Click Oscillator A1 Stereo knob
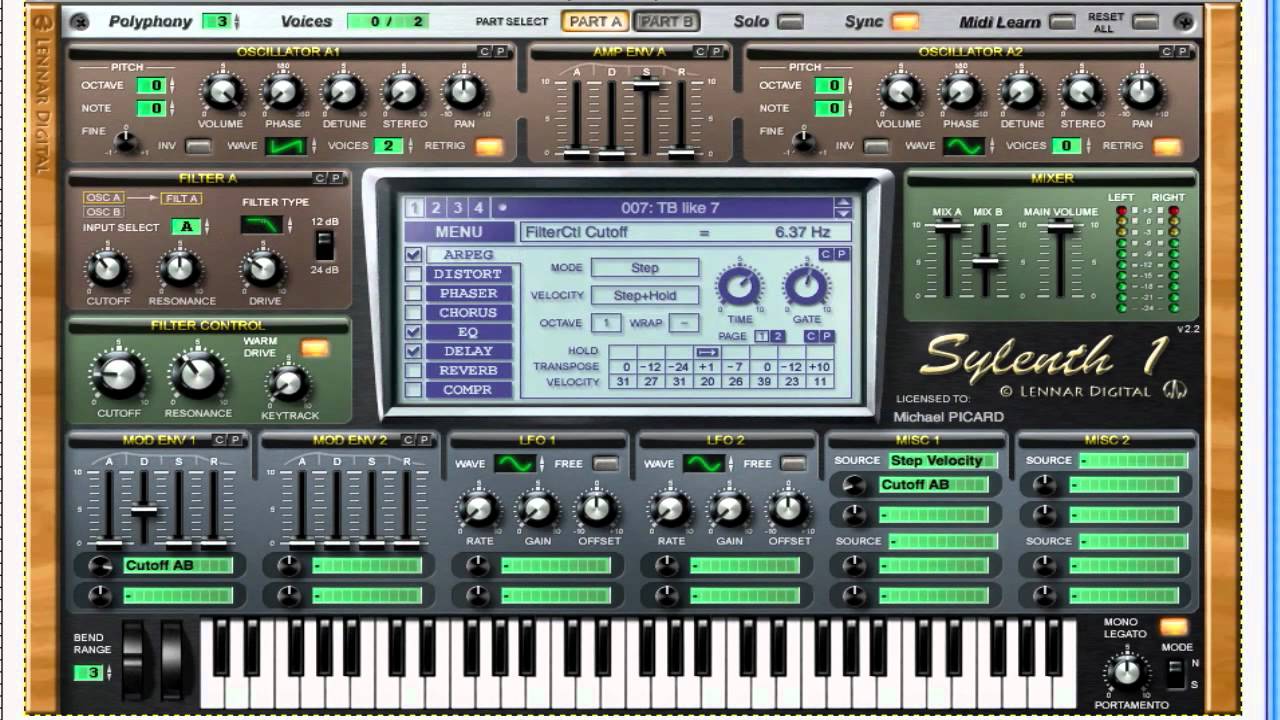The width and height of the screenshot is (1280, 720). 403,93
